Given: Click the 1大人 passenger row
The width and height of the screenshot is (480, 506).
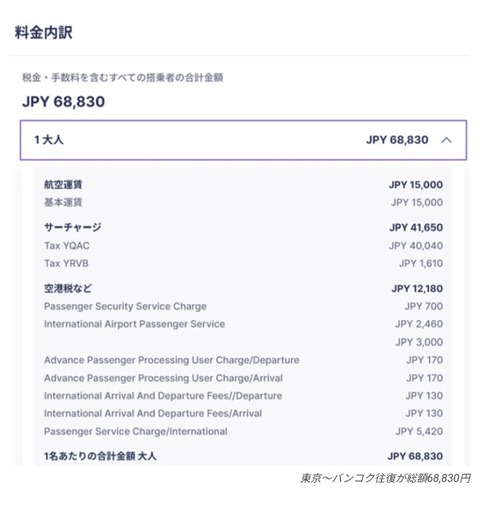Looking at the screenshot, I should 243,140.
